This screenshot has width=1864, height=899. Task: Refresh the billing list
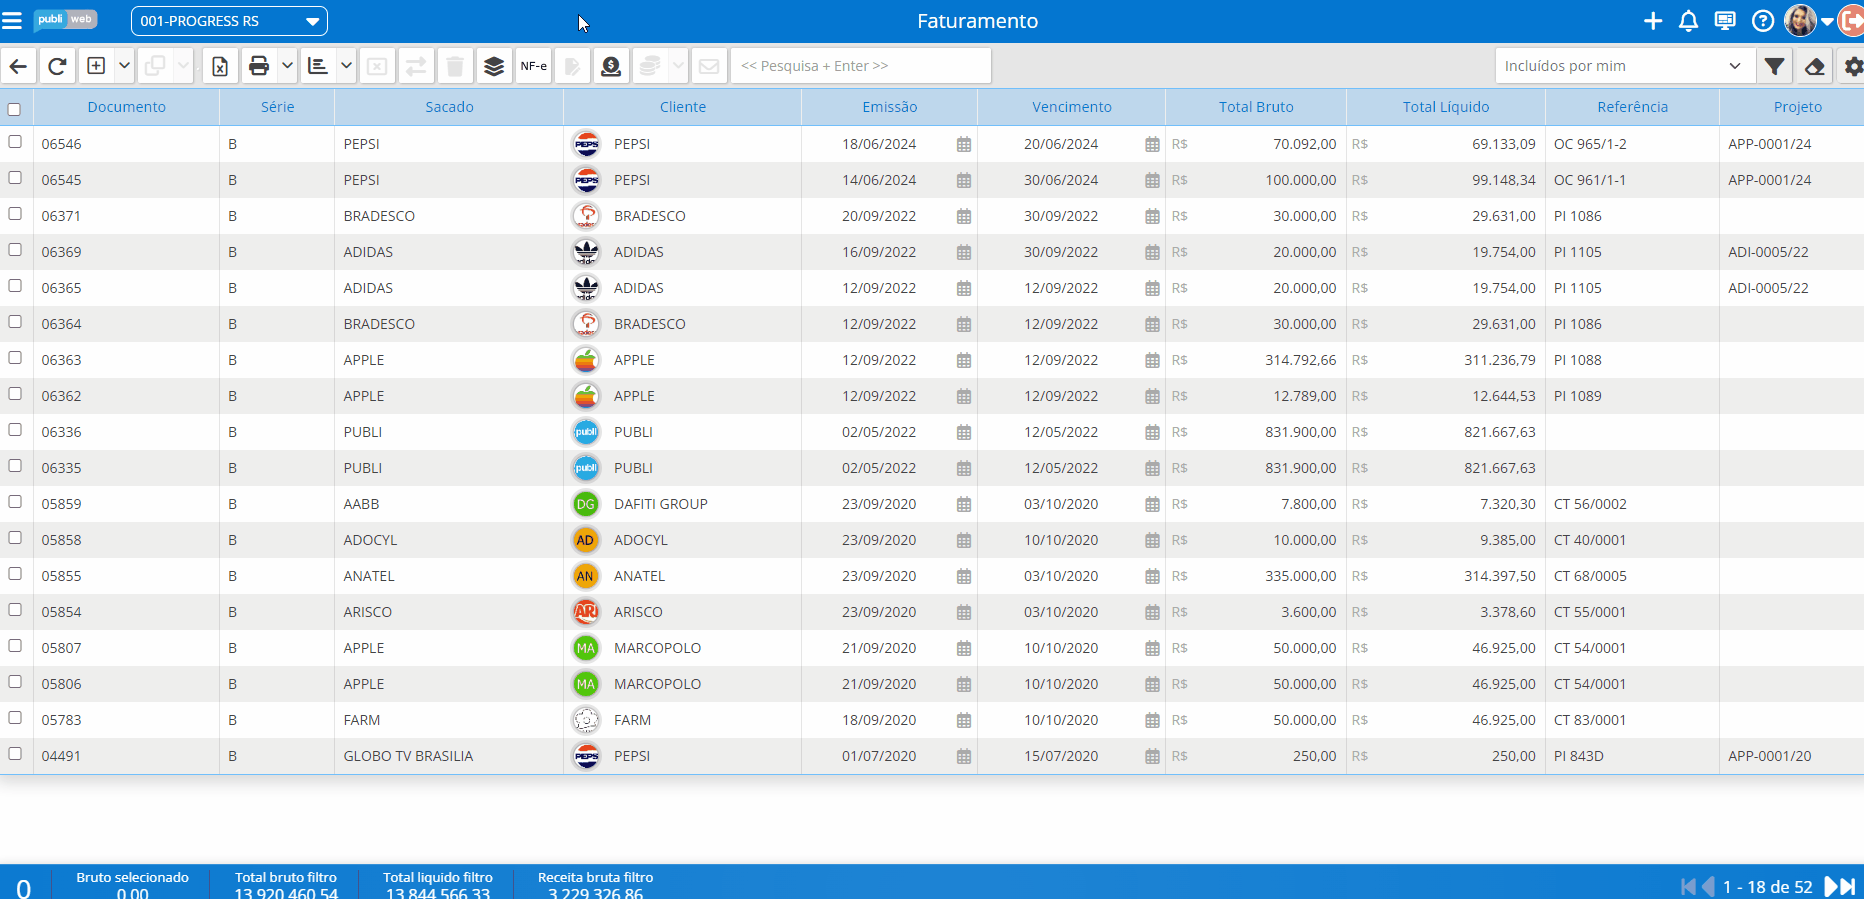point(57,66)
